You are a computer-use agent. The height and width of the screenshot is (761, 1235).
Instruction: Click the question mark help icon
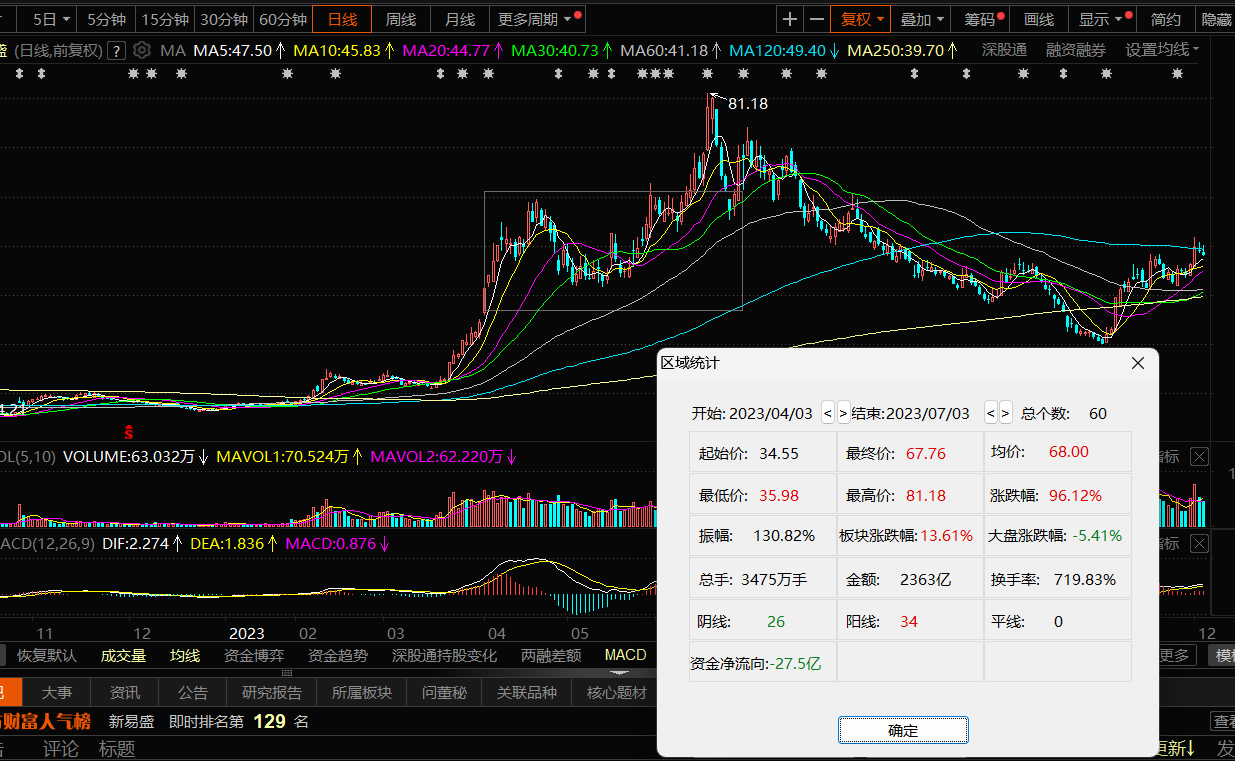[x=116, y=50]
